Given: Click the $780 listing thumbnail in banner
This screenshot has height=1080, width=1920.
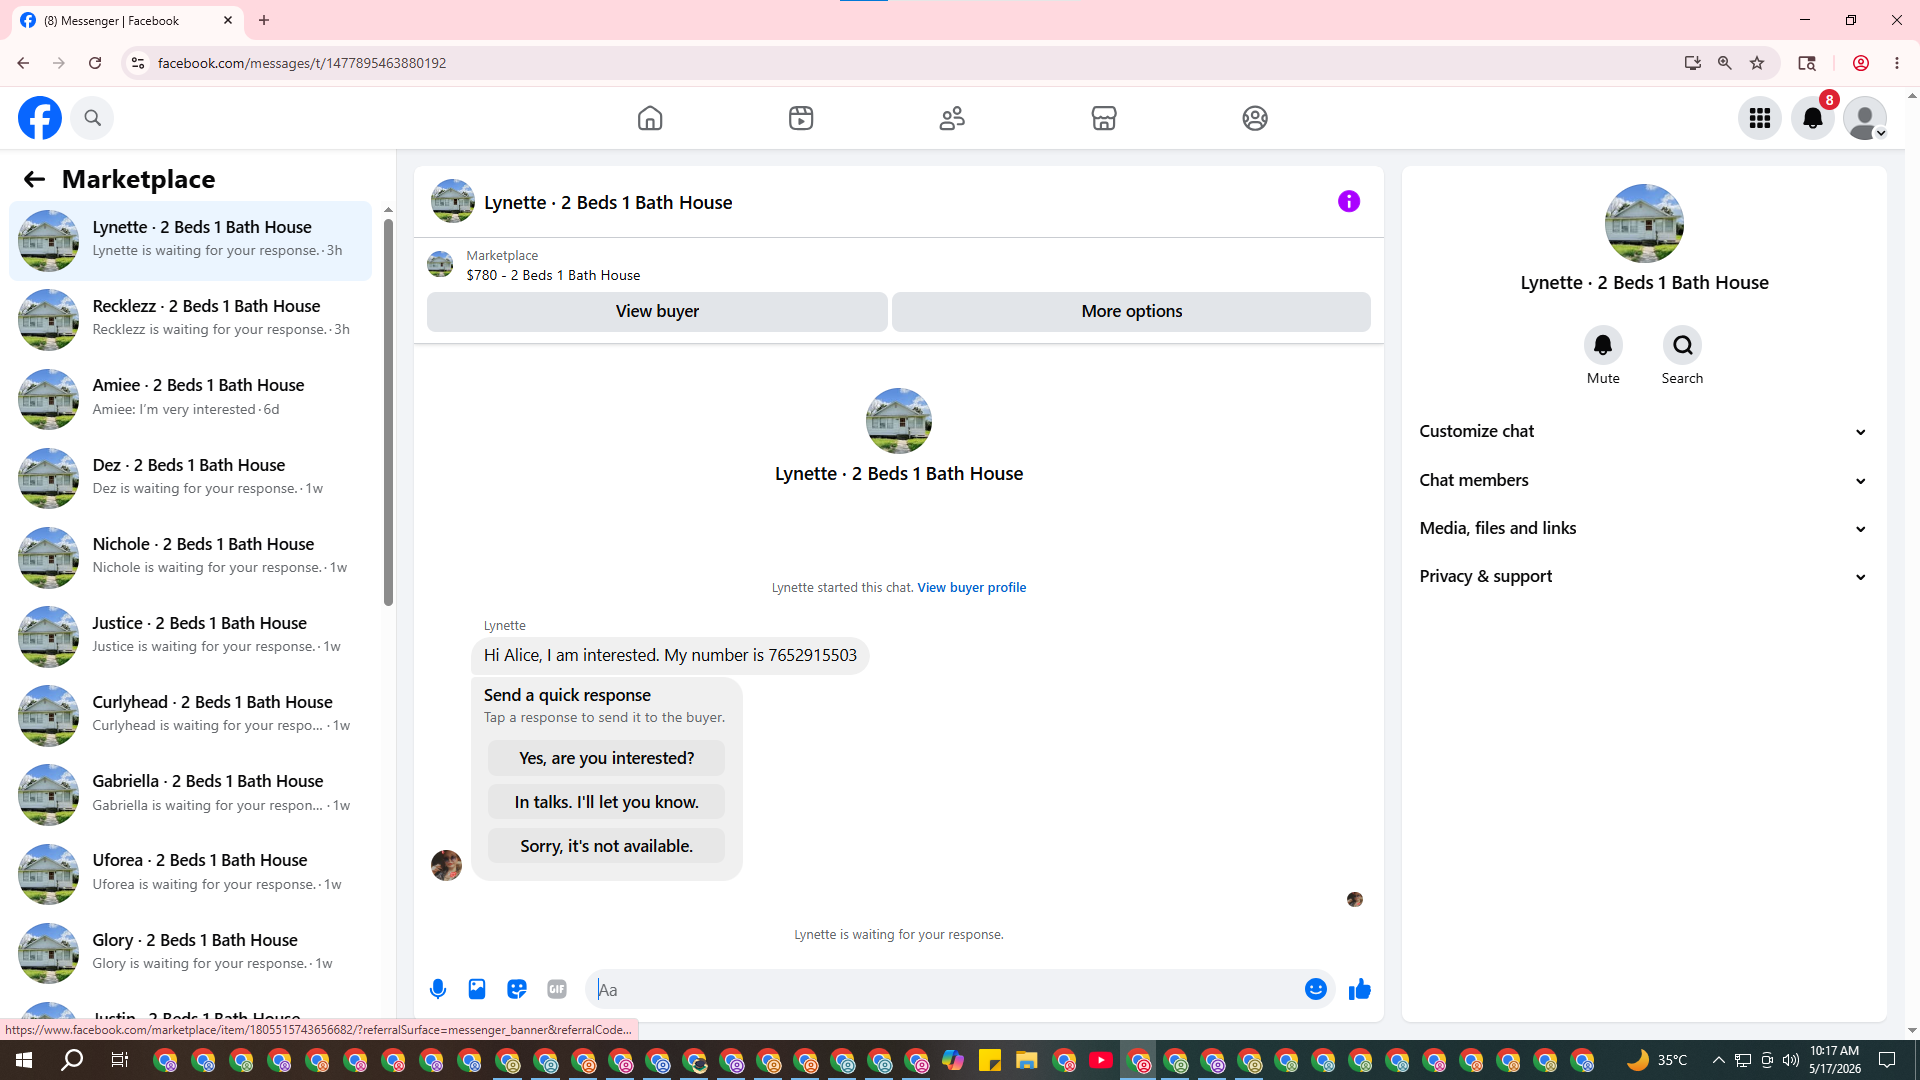Looking at the screenshot, I should tap(440, 265).
